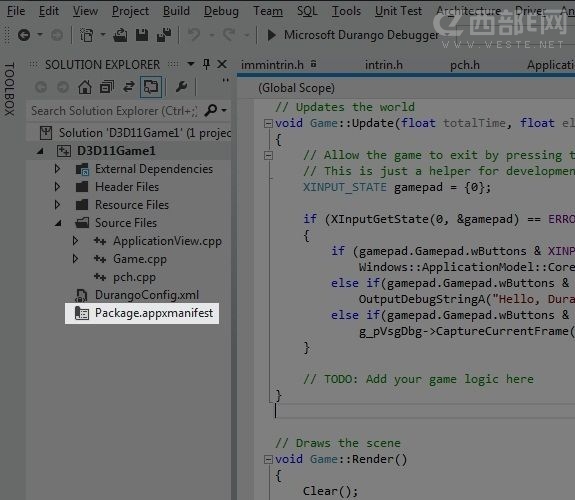Click the XINPUT_STATE type in code
The image size is (575, 500).
(x=344, y=187)
